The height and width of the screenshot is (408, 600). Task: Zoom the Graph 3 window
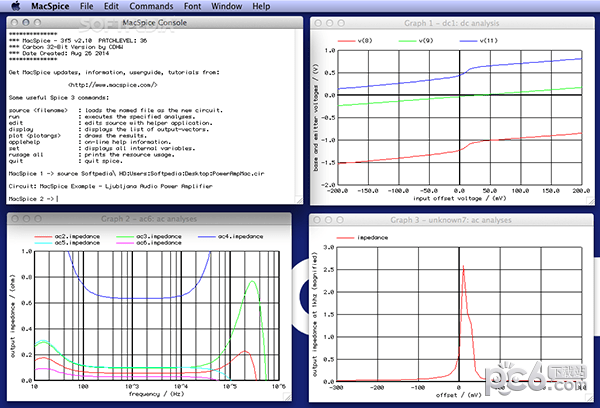coord(340,220)
